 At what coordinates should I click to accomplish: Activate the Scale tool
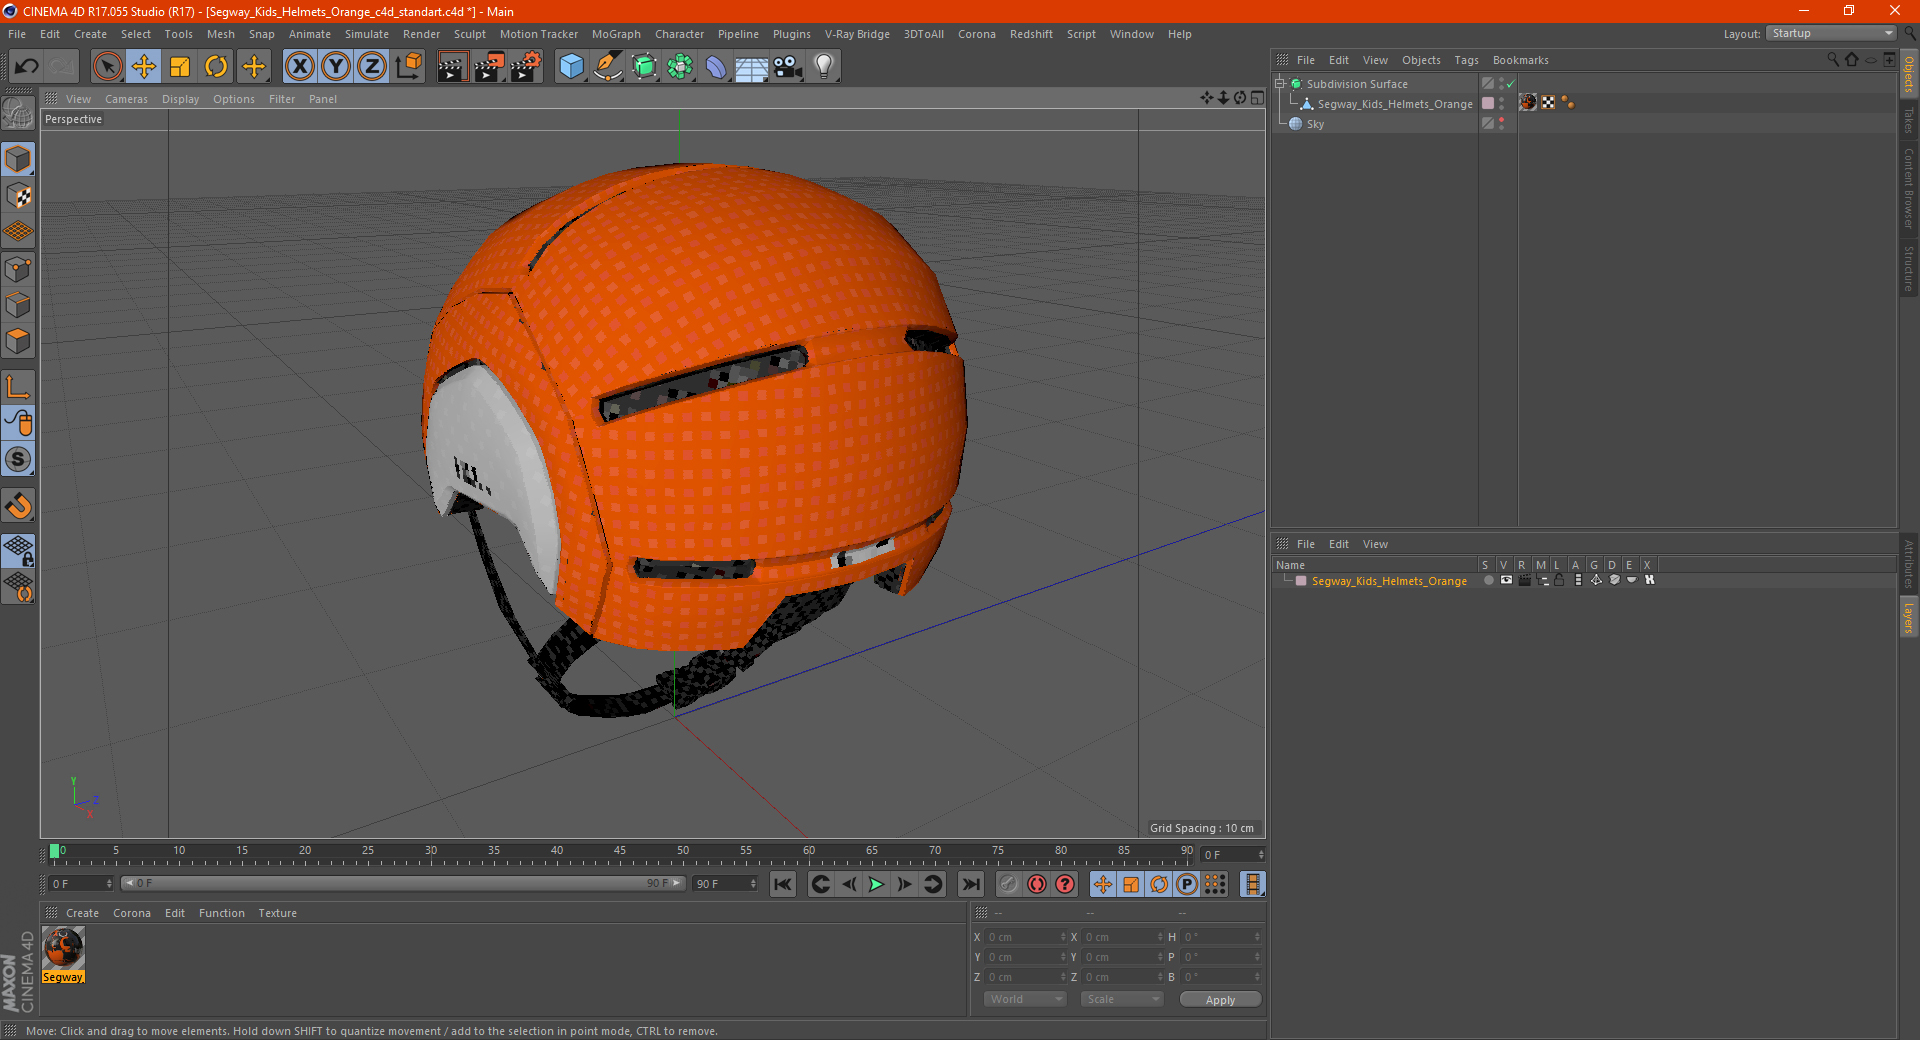click(x=180, y=67)
